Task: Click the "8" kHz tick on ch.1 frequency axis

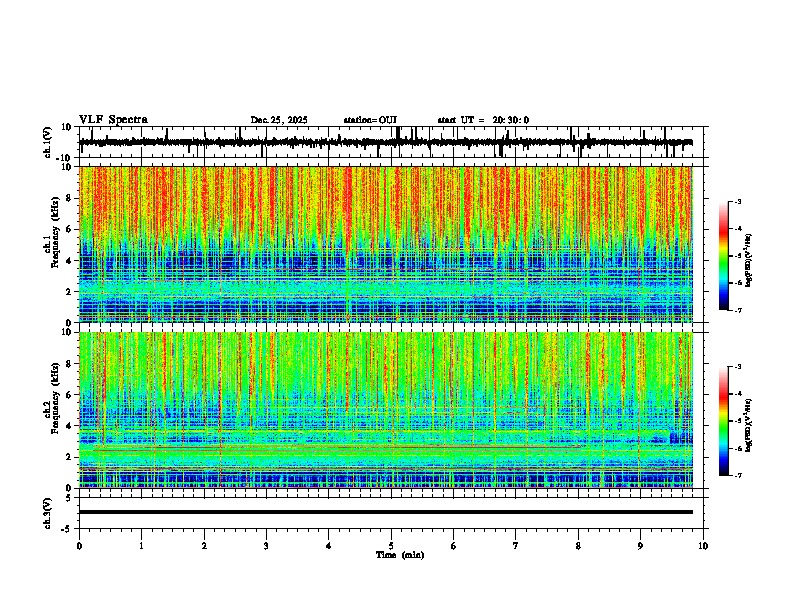Action: click(x=71, y=198)
